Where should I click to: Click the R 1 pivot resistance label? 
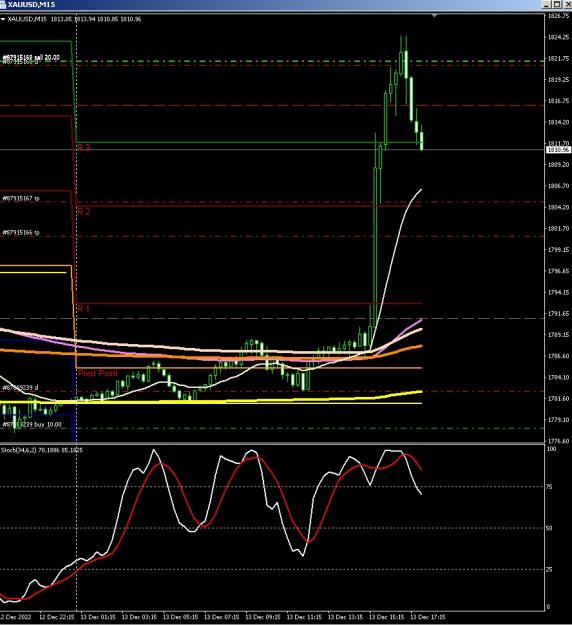(x=84, y=309)
